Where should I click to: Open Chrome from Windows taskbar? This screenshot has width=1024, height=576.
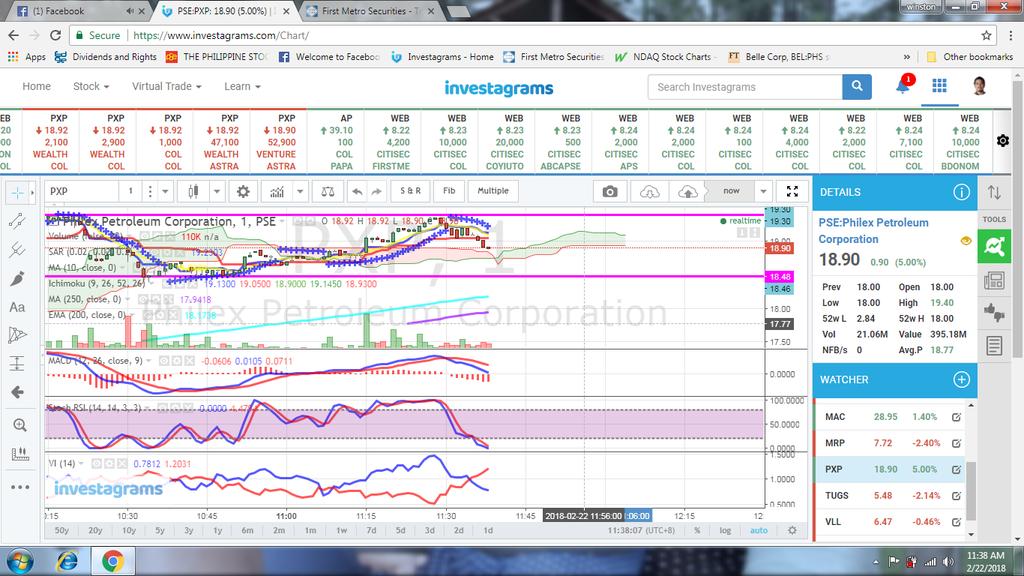(112, 561)
